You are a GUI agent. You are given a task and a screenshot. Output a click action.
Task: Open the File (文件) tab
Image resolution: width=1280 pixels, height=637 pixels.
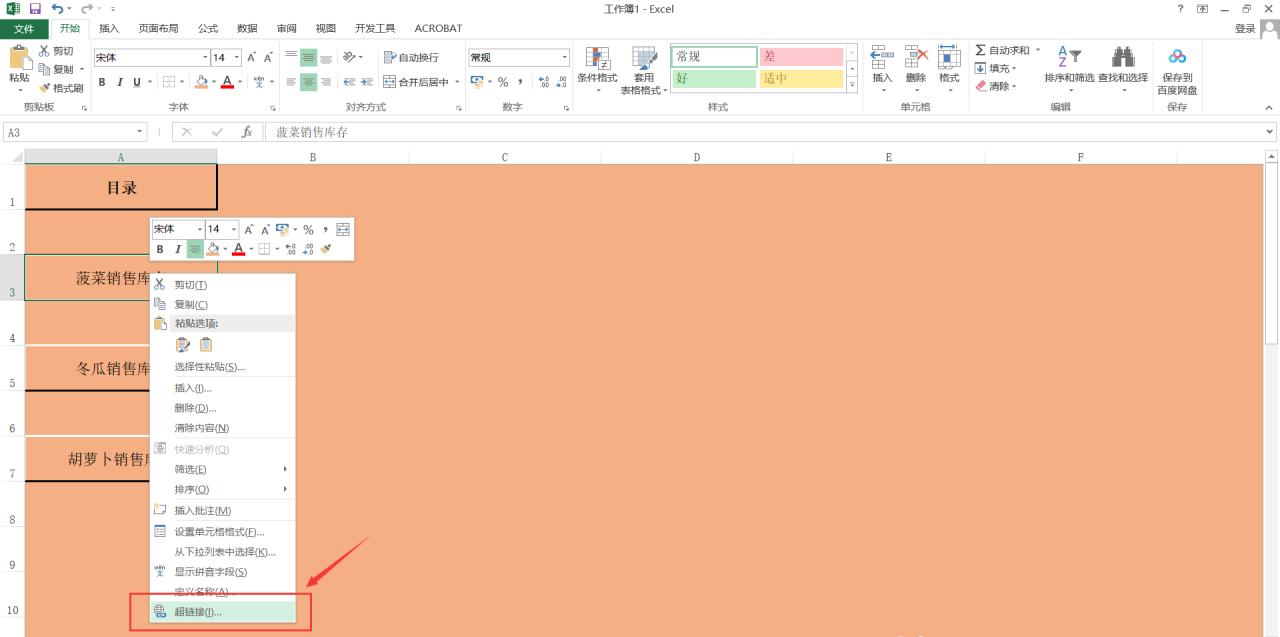[24, 29]
